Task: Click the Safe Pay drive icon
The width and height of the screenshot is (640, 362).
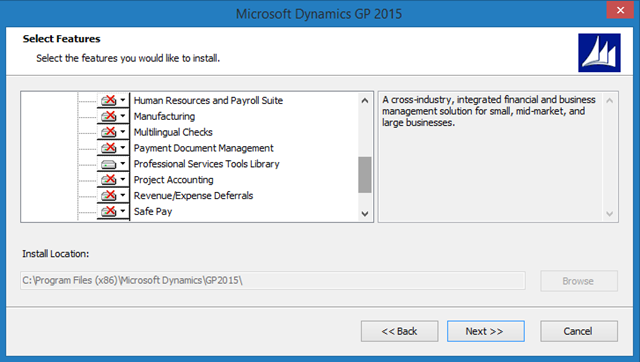Action: coord(109,211)
